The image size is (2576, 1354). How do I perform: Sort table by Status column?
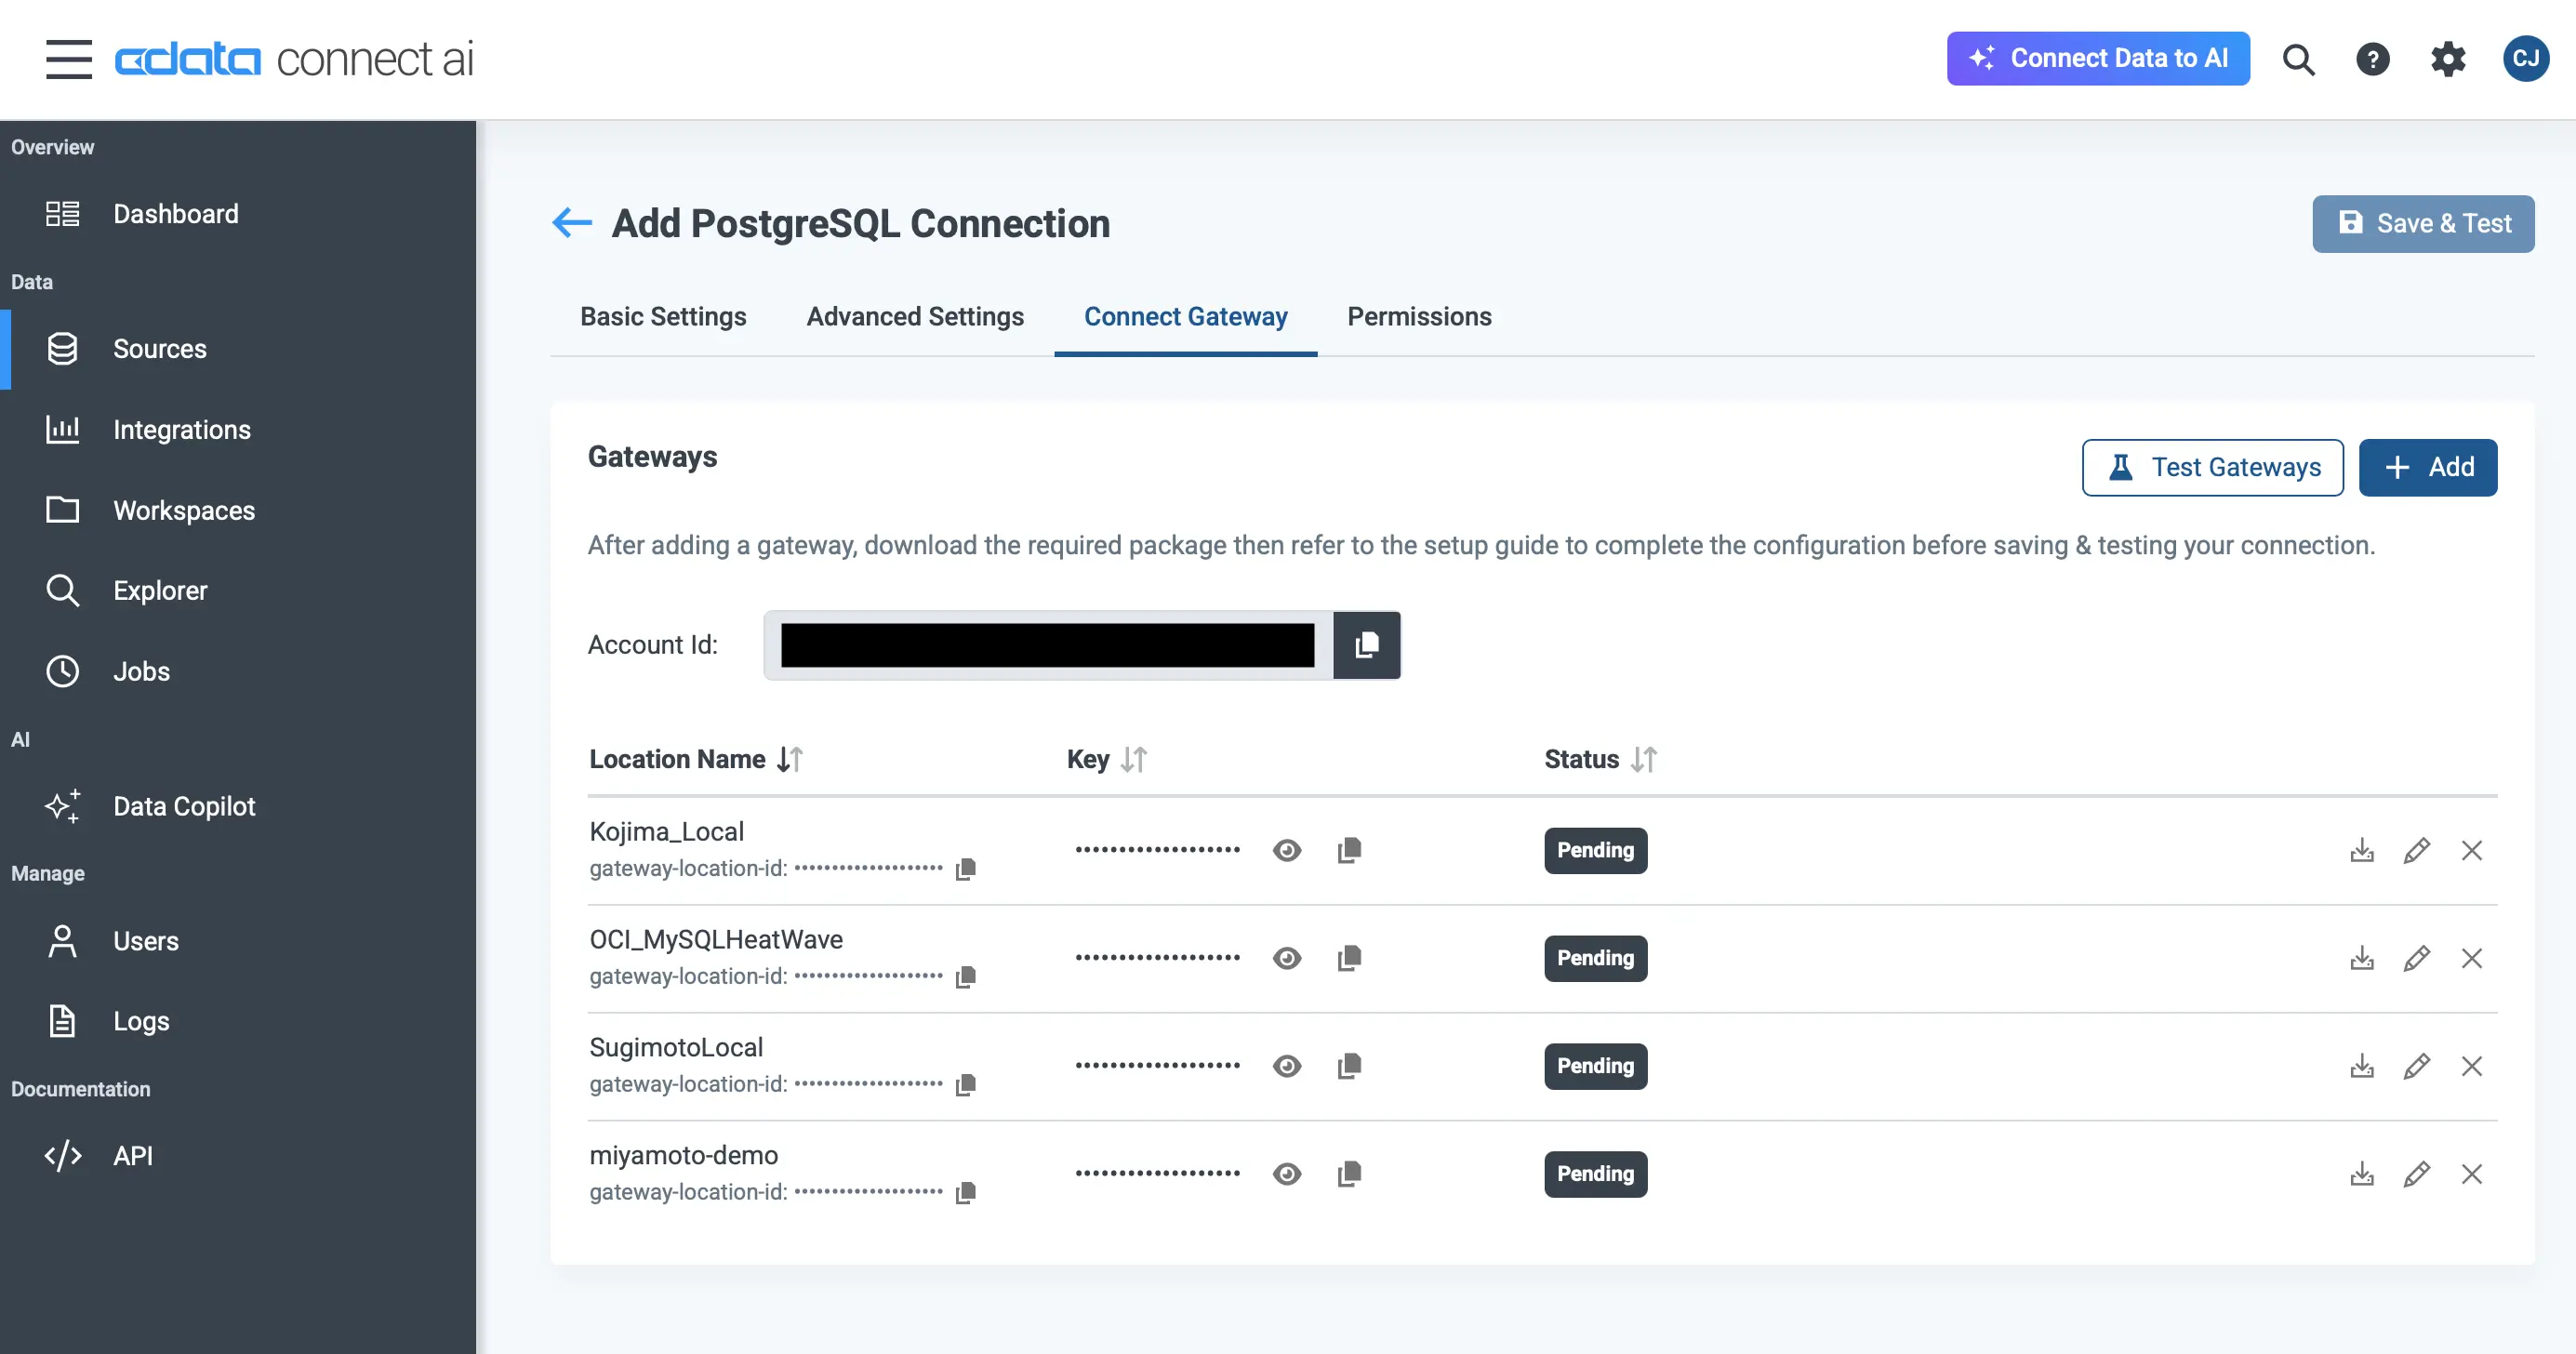click(x=1643, y=759)
